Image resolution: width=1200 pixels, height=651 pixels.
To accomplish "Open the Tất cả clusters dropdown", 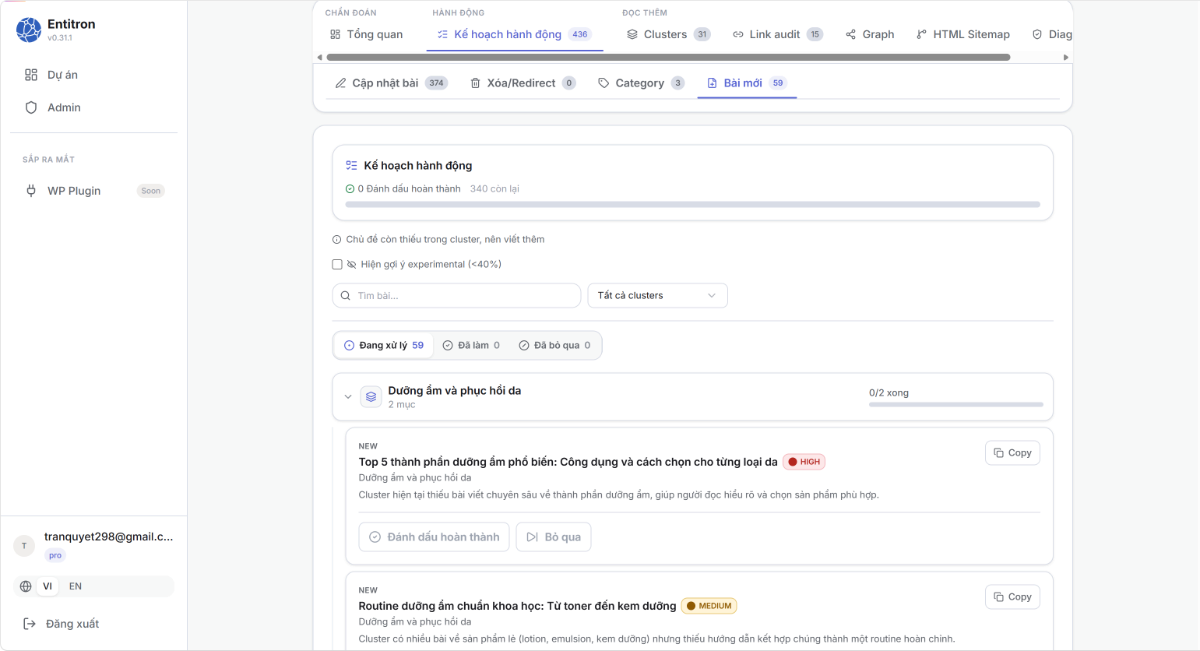I will click(x=657, y=295).
